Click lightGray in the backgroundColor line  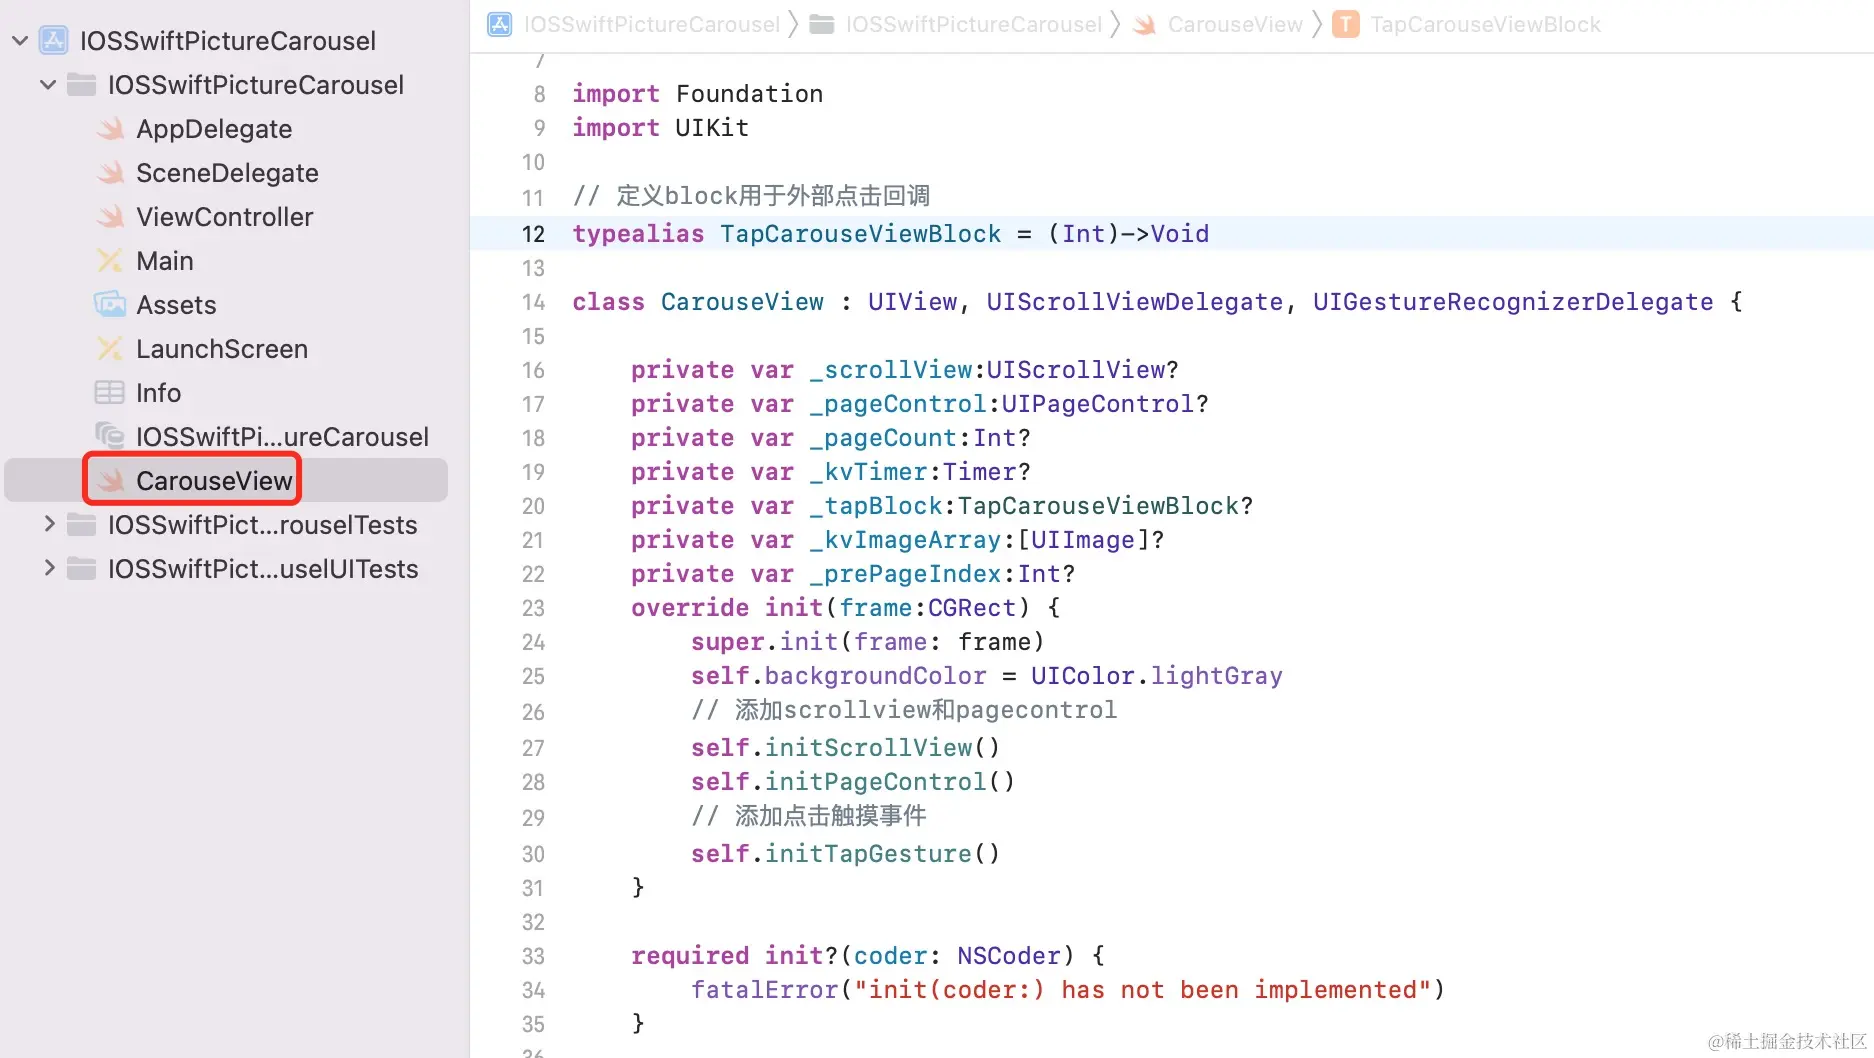click(x=1216, y=676)
